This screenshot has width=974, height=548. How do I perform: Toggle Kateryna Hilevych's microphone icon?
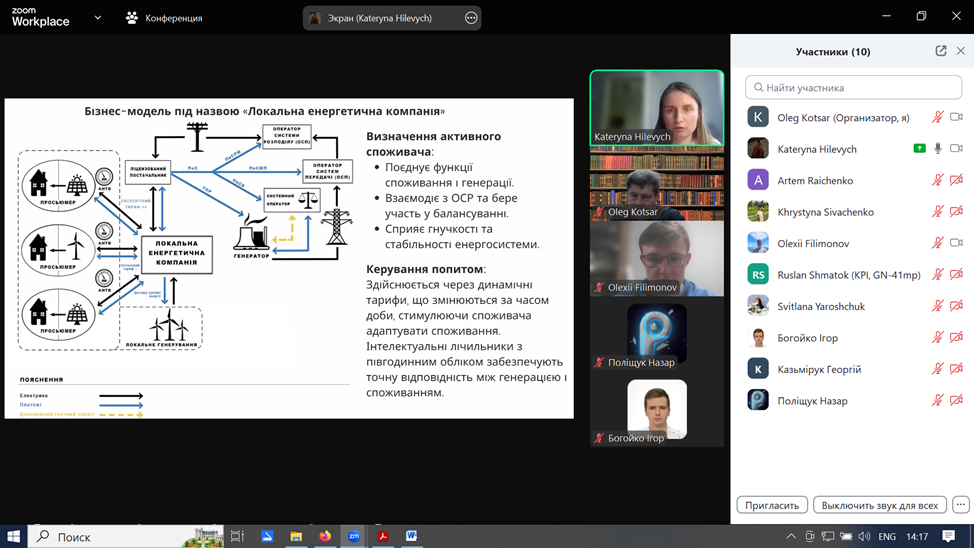click(937, 148)
